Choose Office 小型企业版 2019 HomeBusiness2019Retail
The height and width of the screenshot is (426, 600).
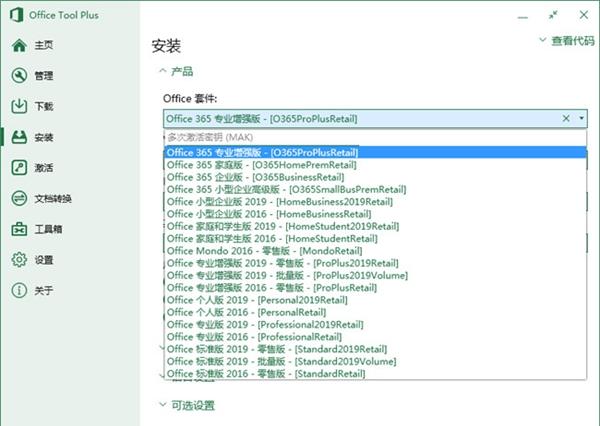coord(375,202)
